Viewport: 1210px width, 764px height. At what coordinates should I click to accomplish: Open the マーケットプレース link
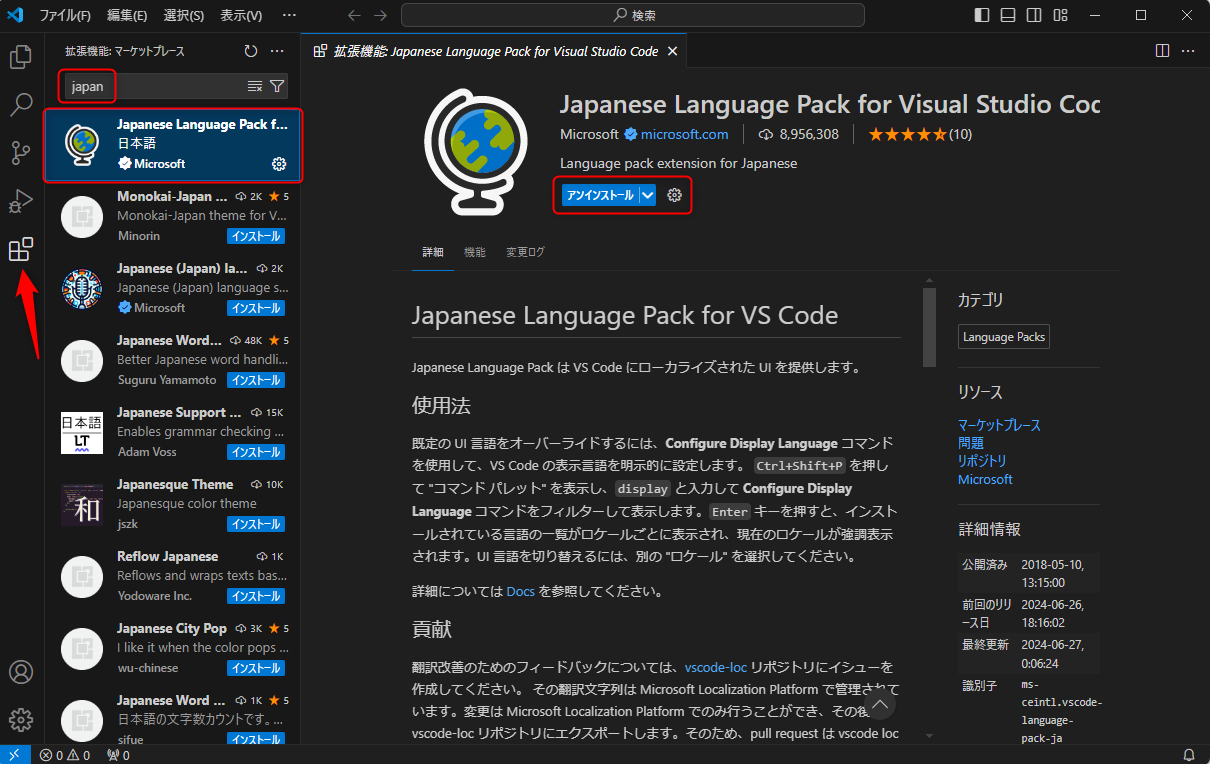(999, 424)
